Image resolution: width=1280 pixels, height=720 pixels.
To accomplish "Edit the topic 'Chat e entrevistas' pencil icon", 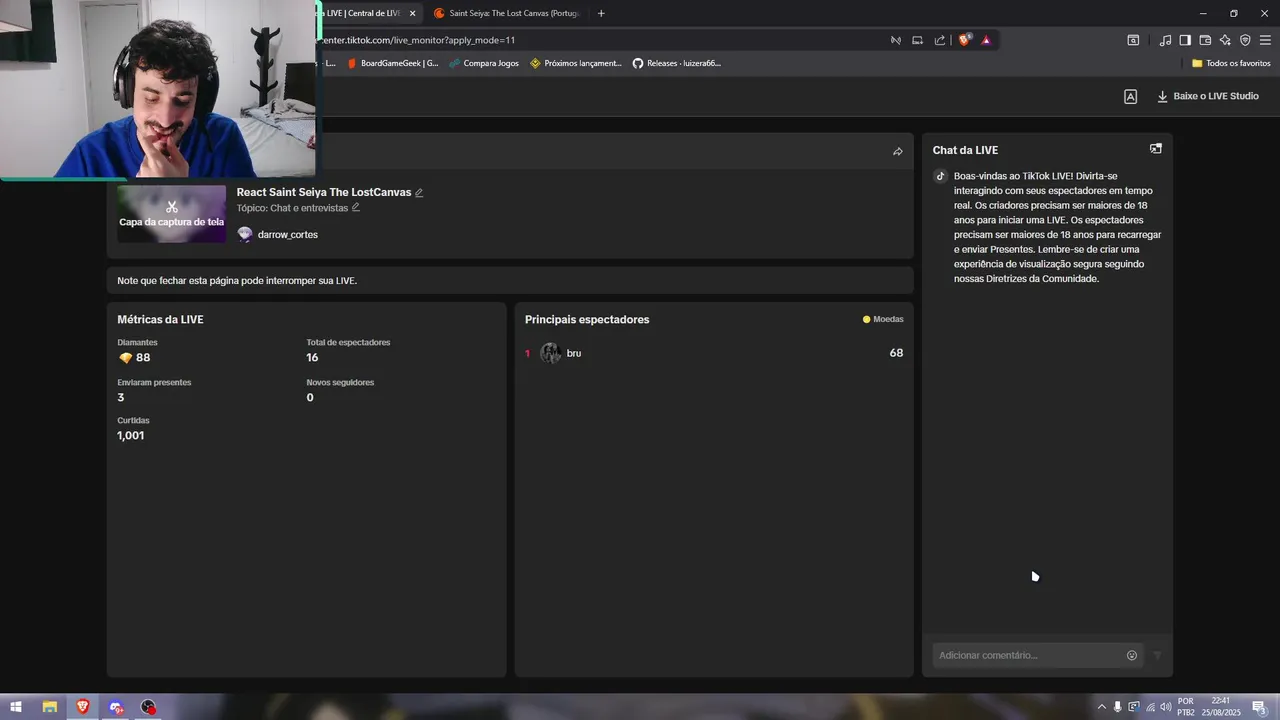I will click(355, 208).
